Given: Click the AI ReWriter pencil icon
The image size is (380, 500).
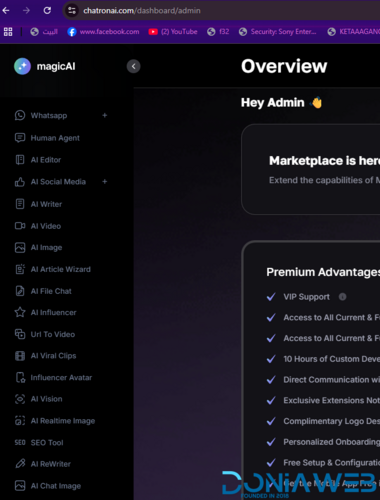Looking at the screenshot, I should (20, 464).
